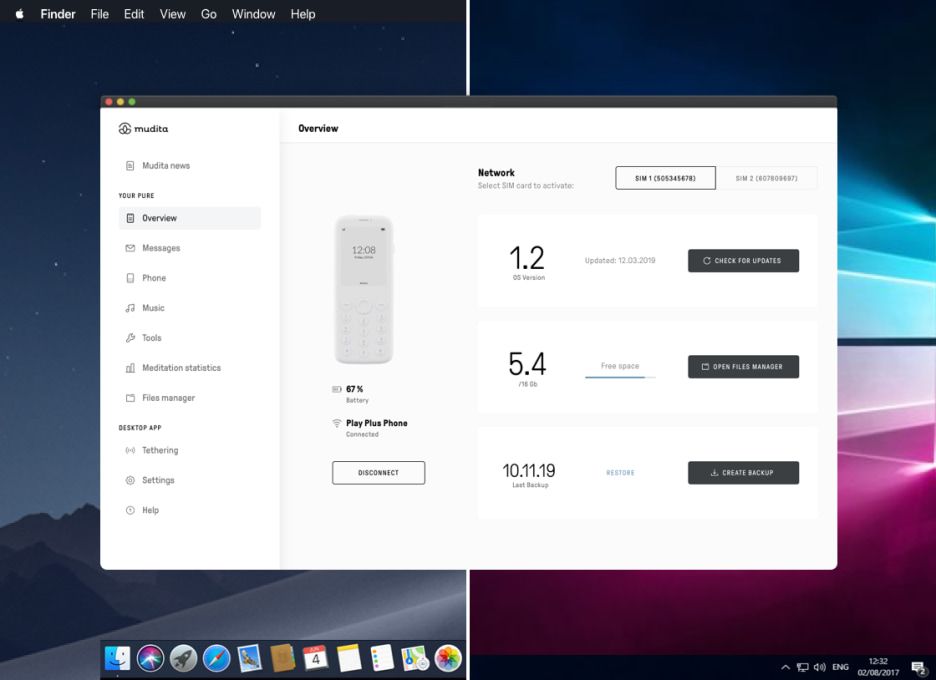Open Launchpad rocket icon in Dock
Screen dimensions: 936x680
click(x=183, y=659)
